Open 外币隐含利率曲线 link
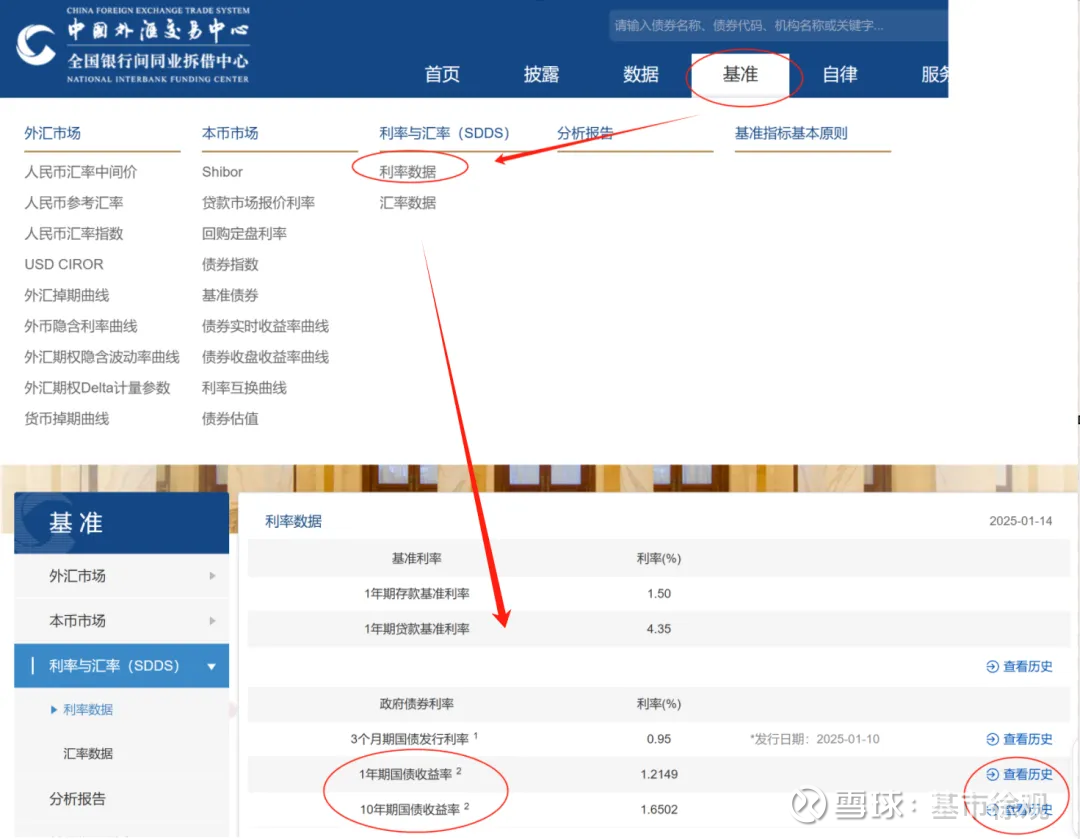This screenshot has width=1080, height=839. click(x=81, y=326)
